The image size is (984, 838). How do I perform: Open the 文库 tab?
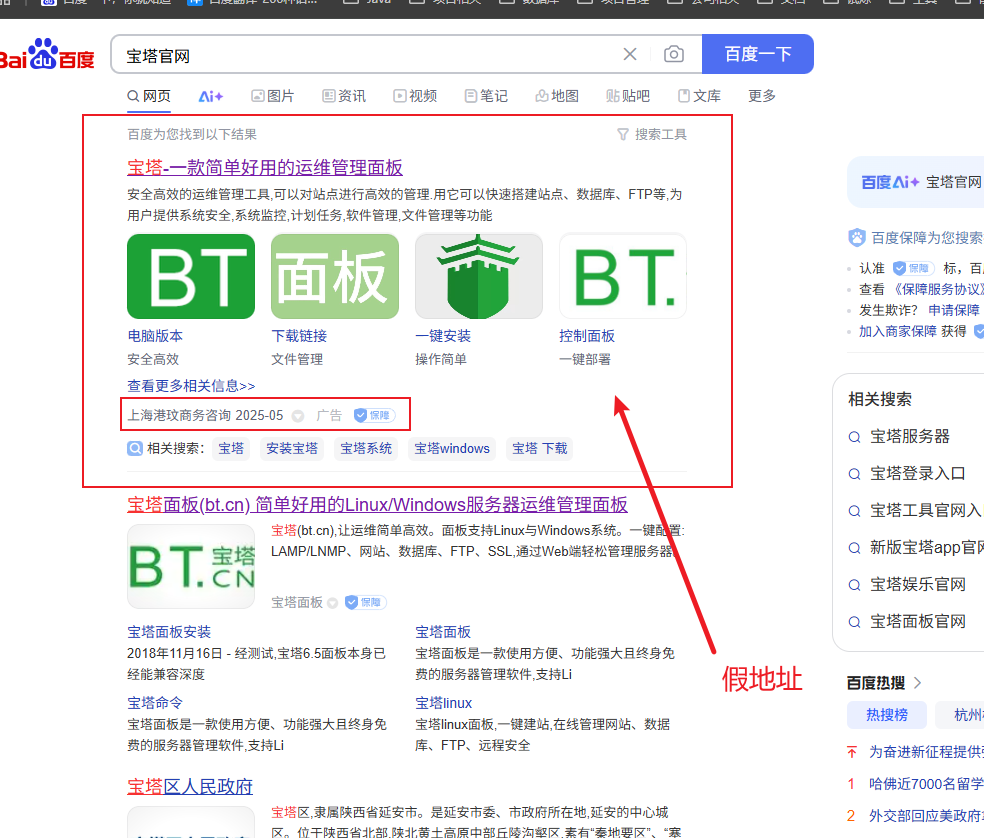coord(699,96)
